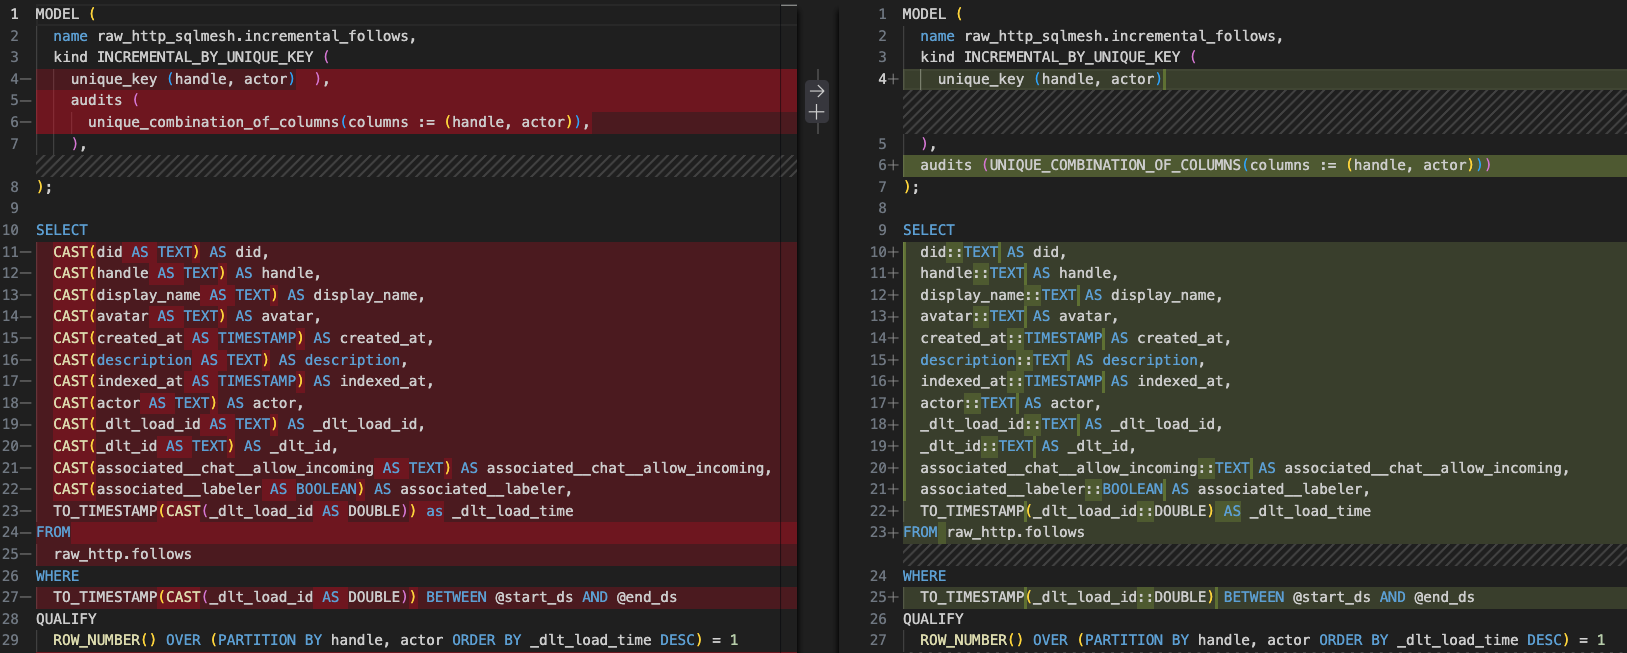
Task: Click the 'name raw_http_sqlmesh.incremental_follows' line in right pane
Action: click(1102, 36)
